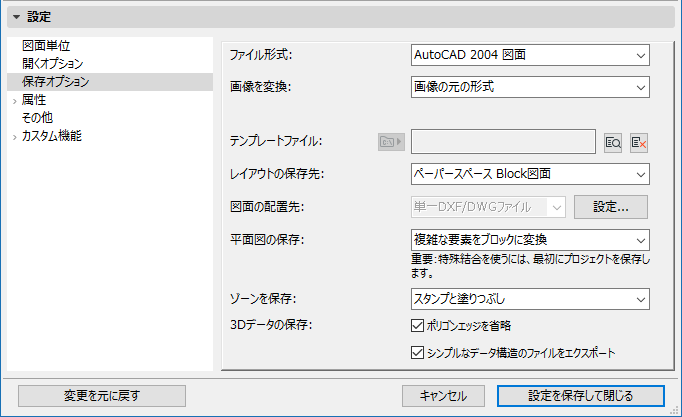Screen dimensions: 682x417
Task: Browse for template file with magnifier icon
Action: point(613,142)
